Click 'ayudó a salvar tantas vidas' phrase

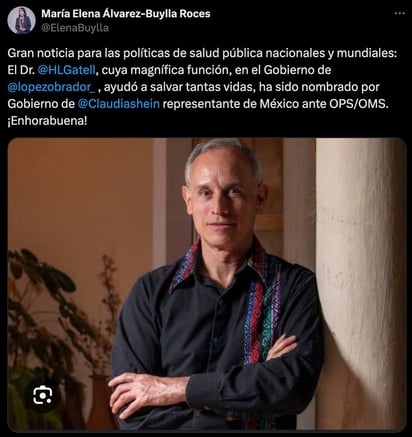coord(180,87)
